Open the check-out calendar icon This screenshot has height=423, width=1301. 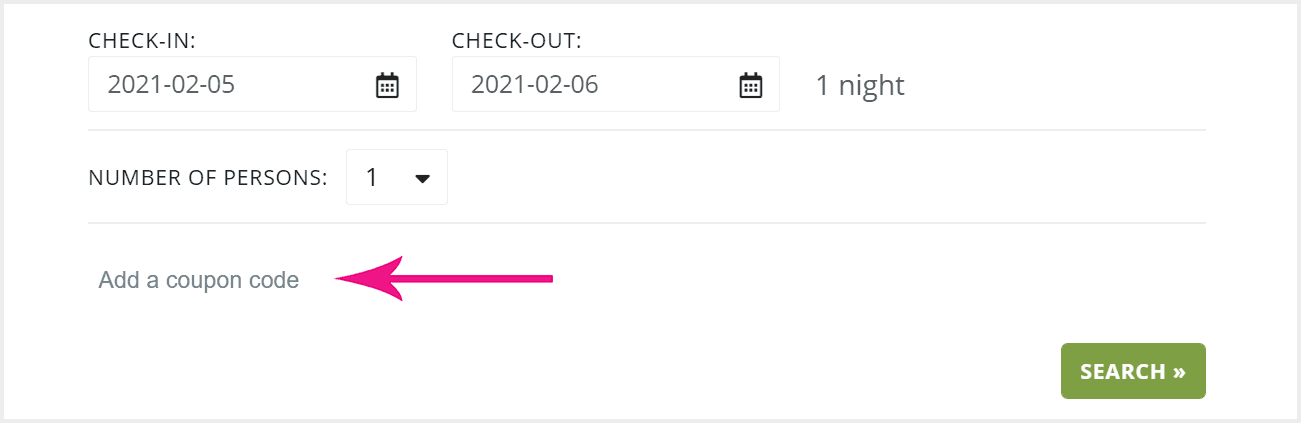[x=750, y=85]
